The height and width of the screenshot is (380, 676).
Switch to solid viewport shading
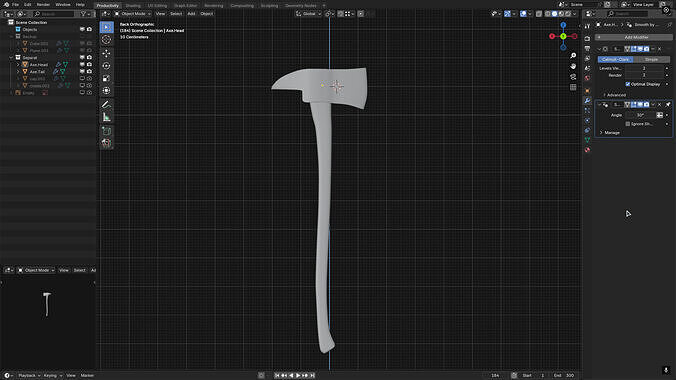(554, 14)
